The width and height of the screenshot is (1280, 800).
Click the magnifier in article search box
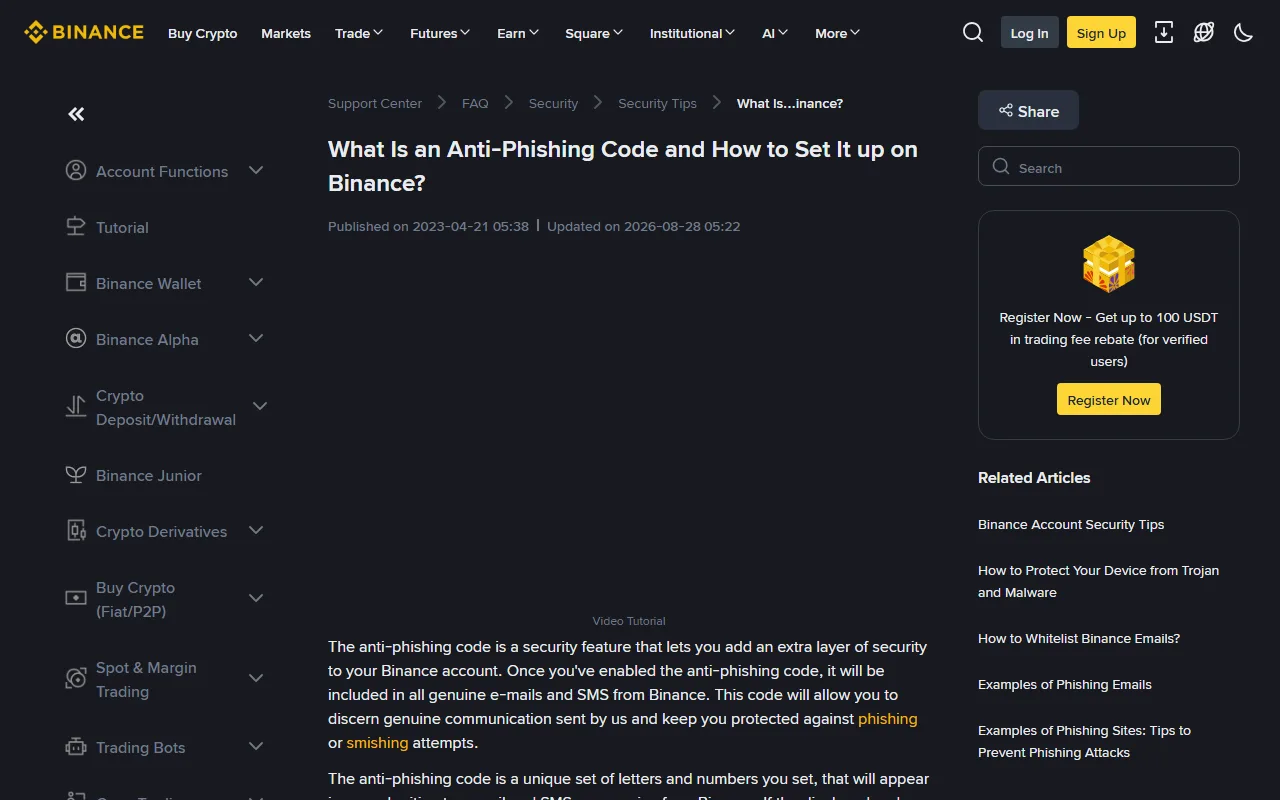coord(1001,167)
